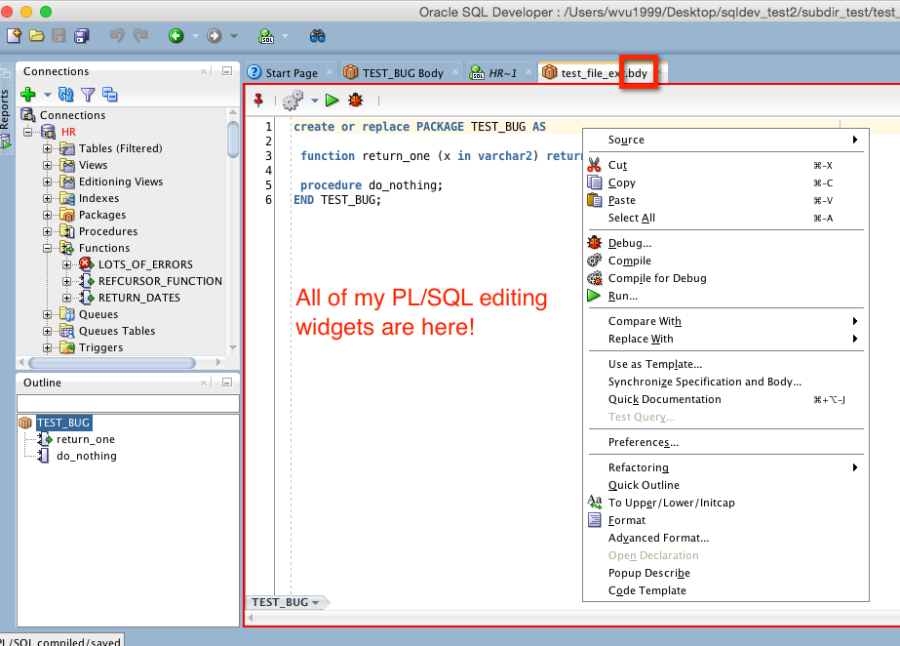
Task: Open the Back button history dropdown arrow
Action: tap(195, 36)
